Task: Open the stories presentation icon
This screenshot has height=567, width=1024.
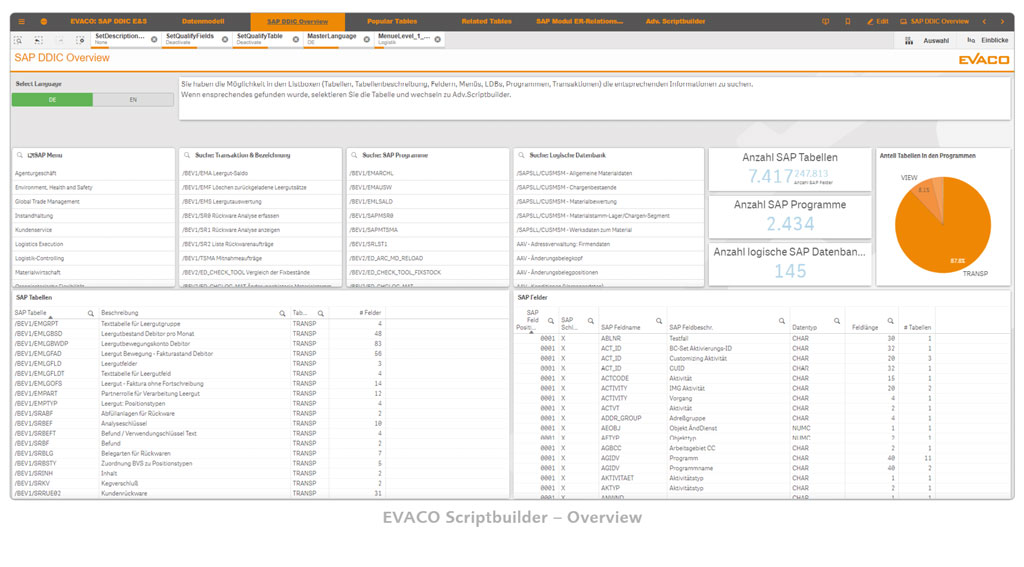Action: (825, 22)
